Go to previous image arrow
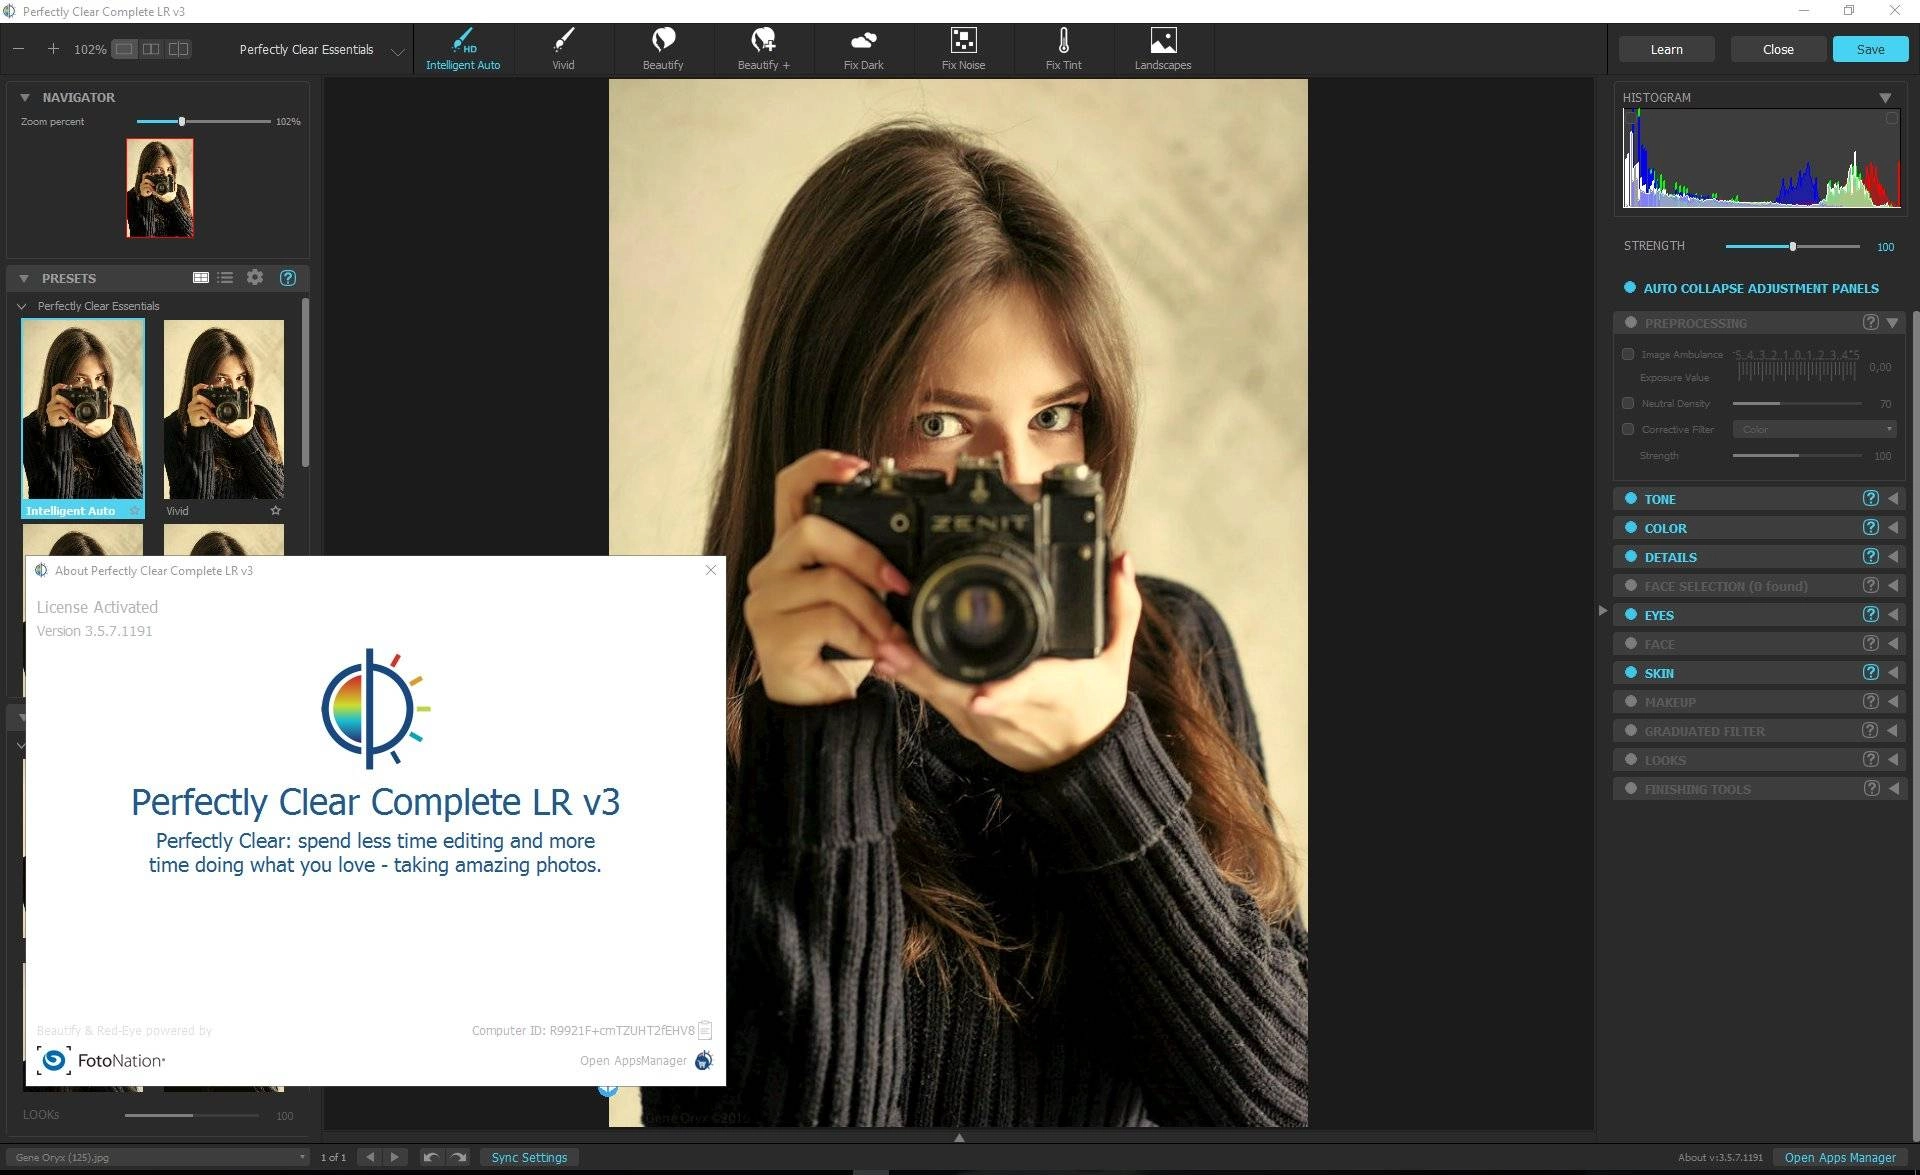Image resolution: width=1920 pixels, height=1175 pixels. (370, 1157)
